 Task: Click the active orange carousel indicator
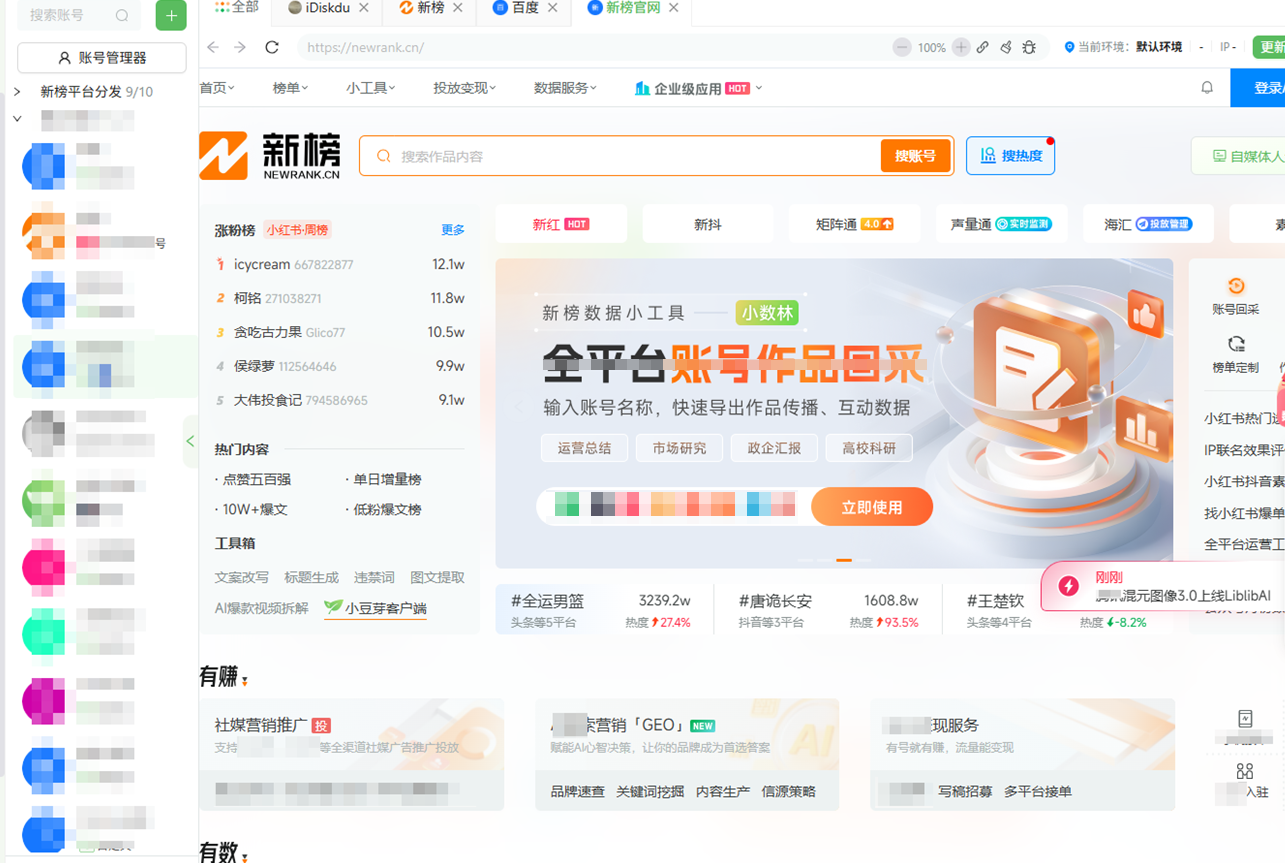(x=844, y=560)
